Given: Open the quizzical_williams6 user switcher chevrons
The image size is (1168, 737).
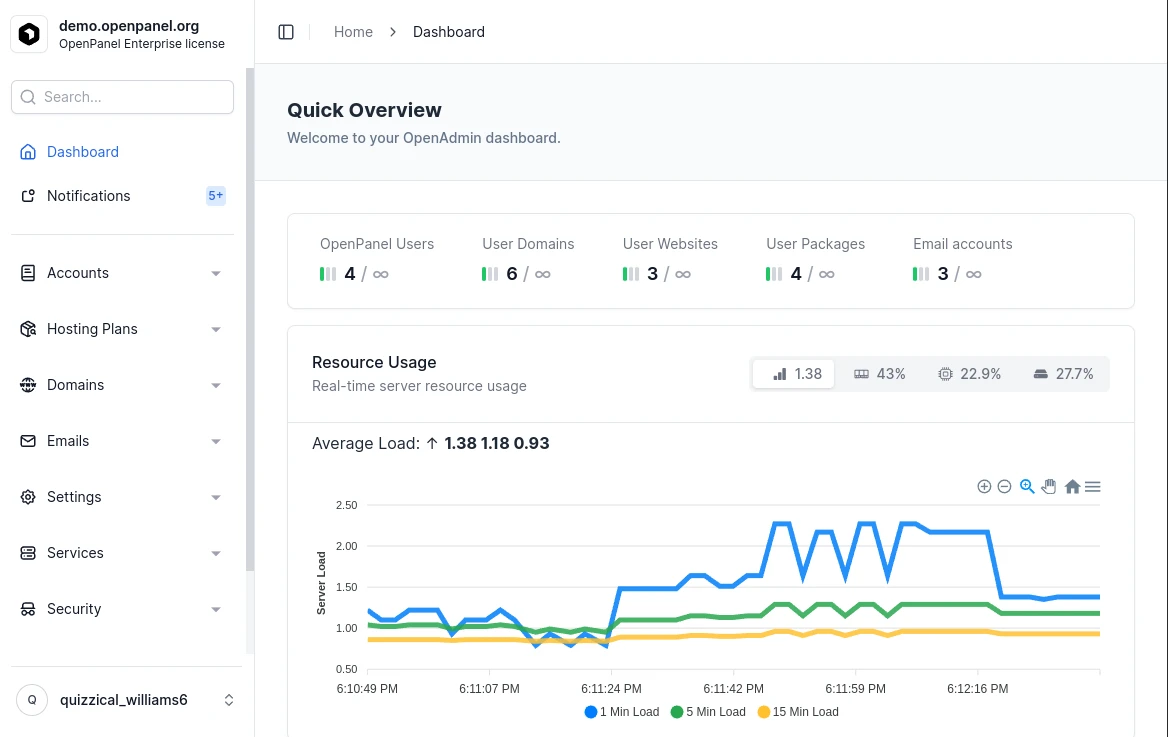Looking at the screenshot, I should [x=229, y=700].
